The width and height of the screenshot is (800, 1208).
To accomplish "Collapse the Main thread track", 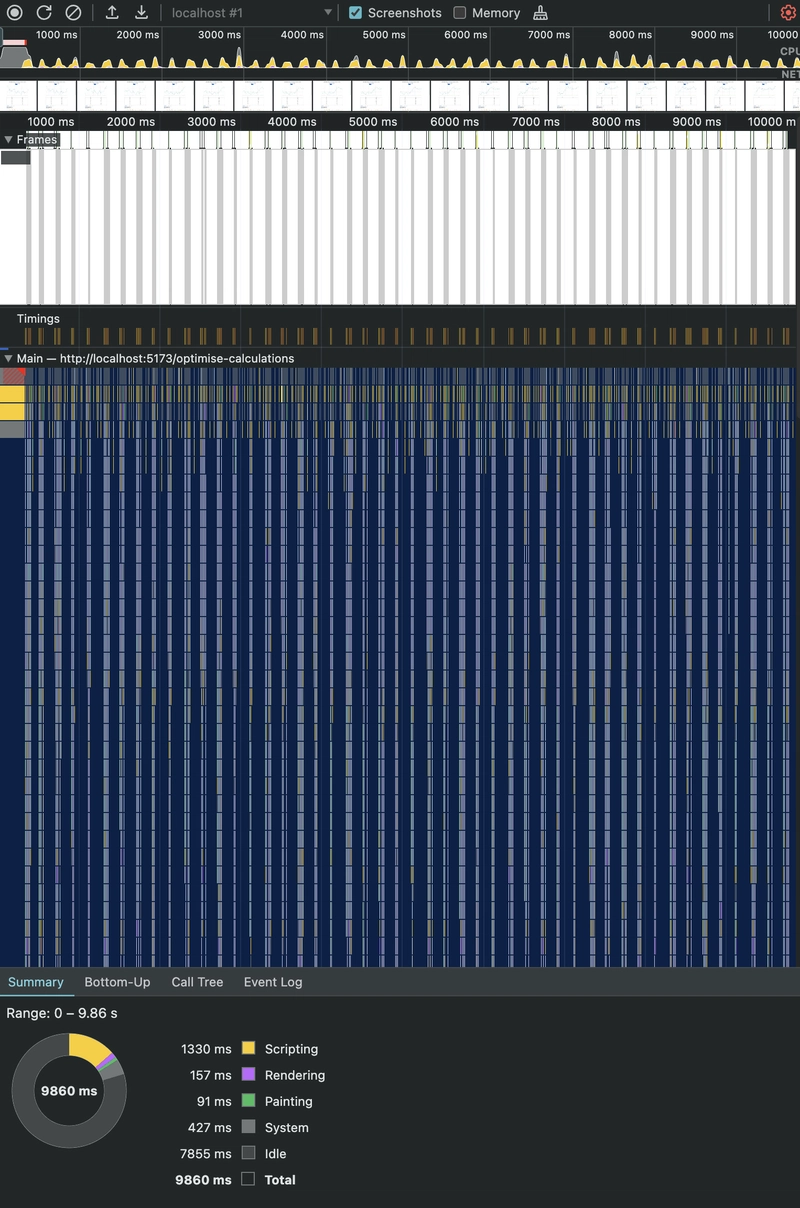I will click(x=8, y=358).
